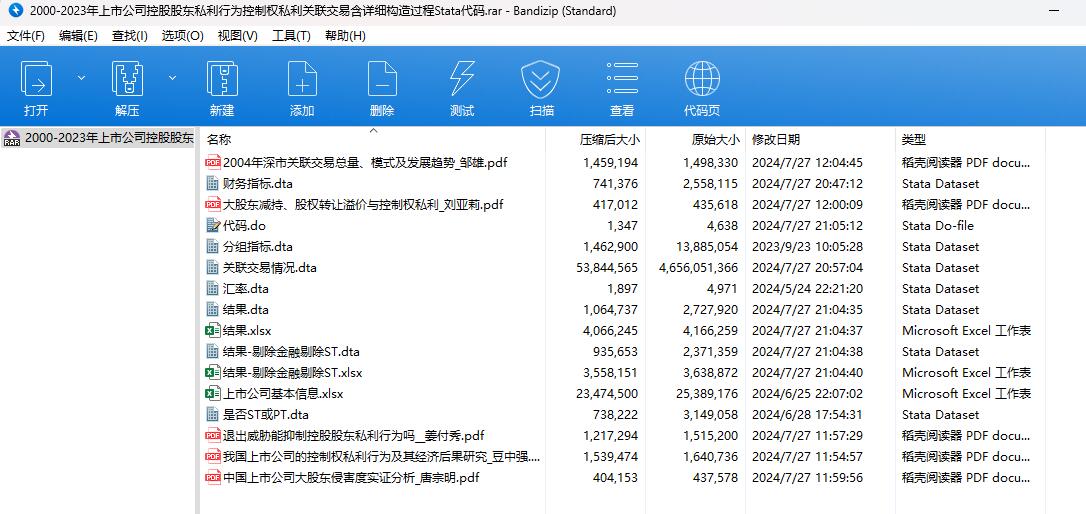Open the 选项(O) menu
Viewport: 1086px width, 514px height.
pos(183,36)
